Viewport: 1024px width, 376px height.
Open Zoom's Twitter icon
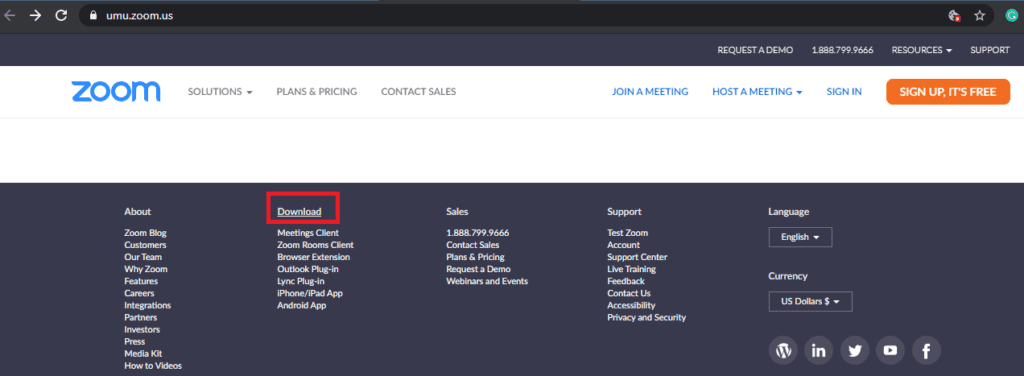(854, 351)
